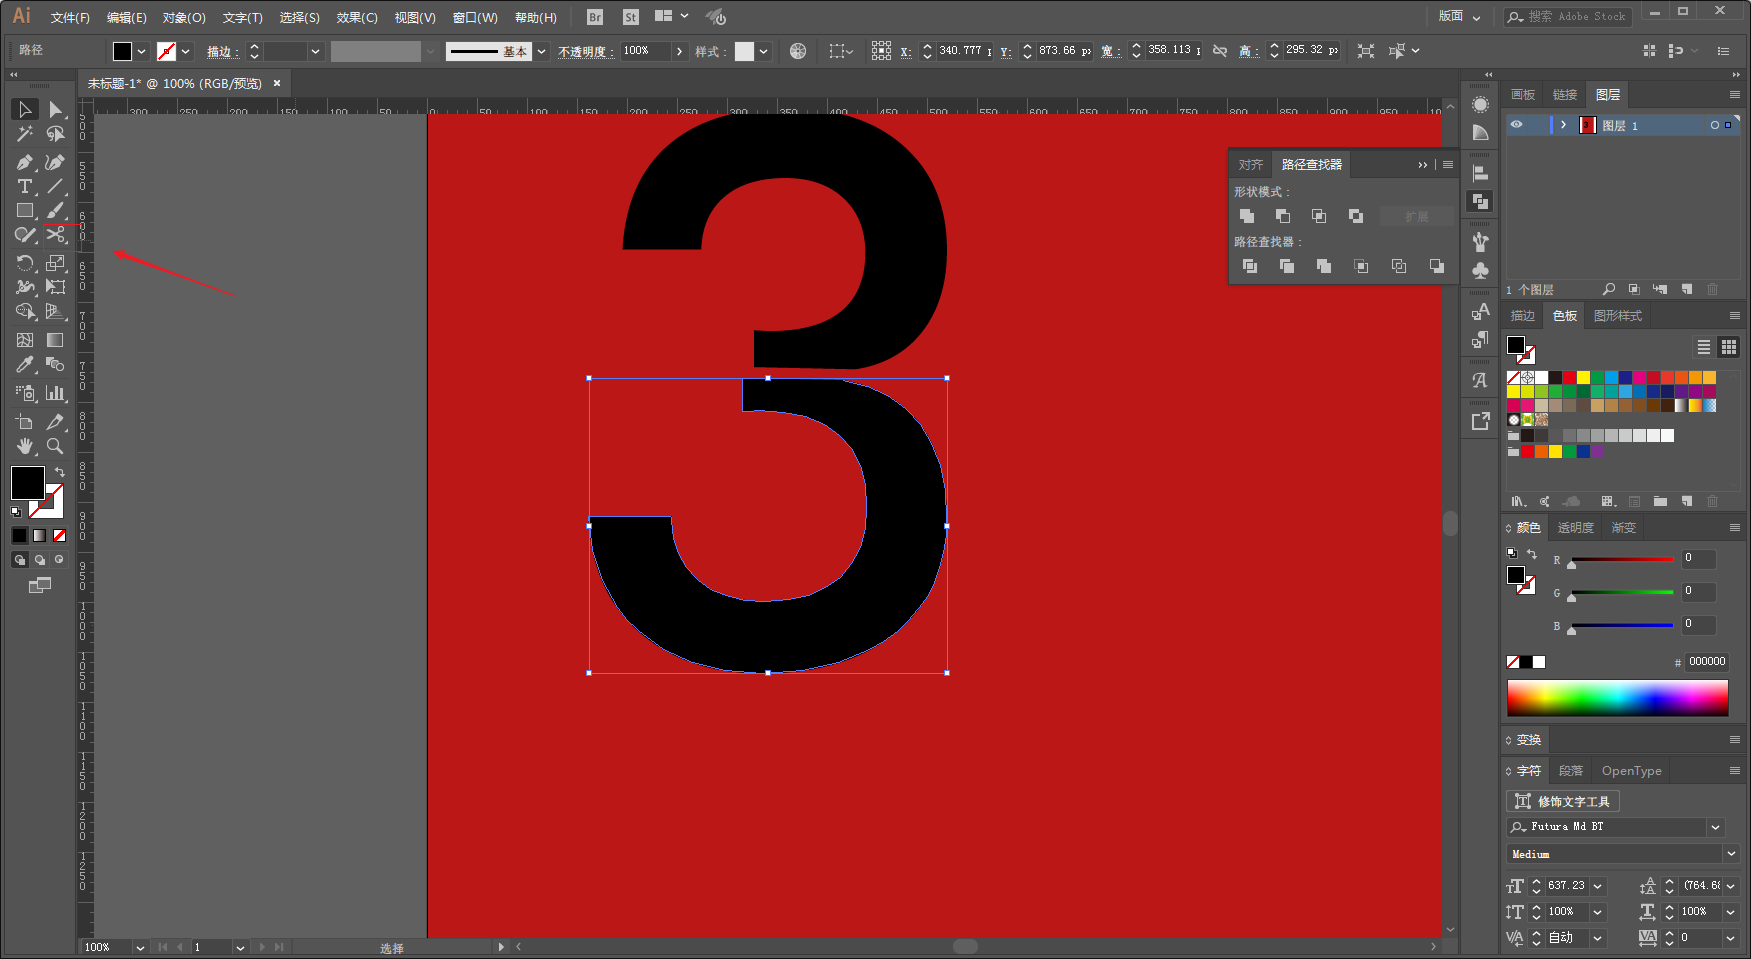The image size is (1751, 959).
Task: Open the Medium font style dropdown
Action: [1731, 854]
